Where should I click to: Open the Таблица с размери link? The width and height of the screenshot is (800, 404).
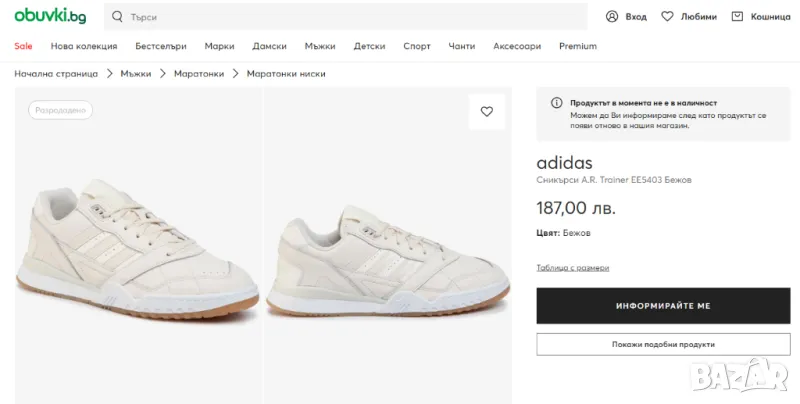tap(573, 268)
